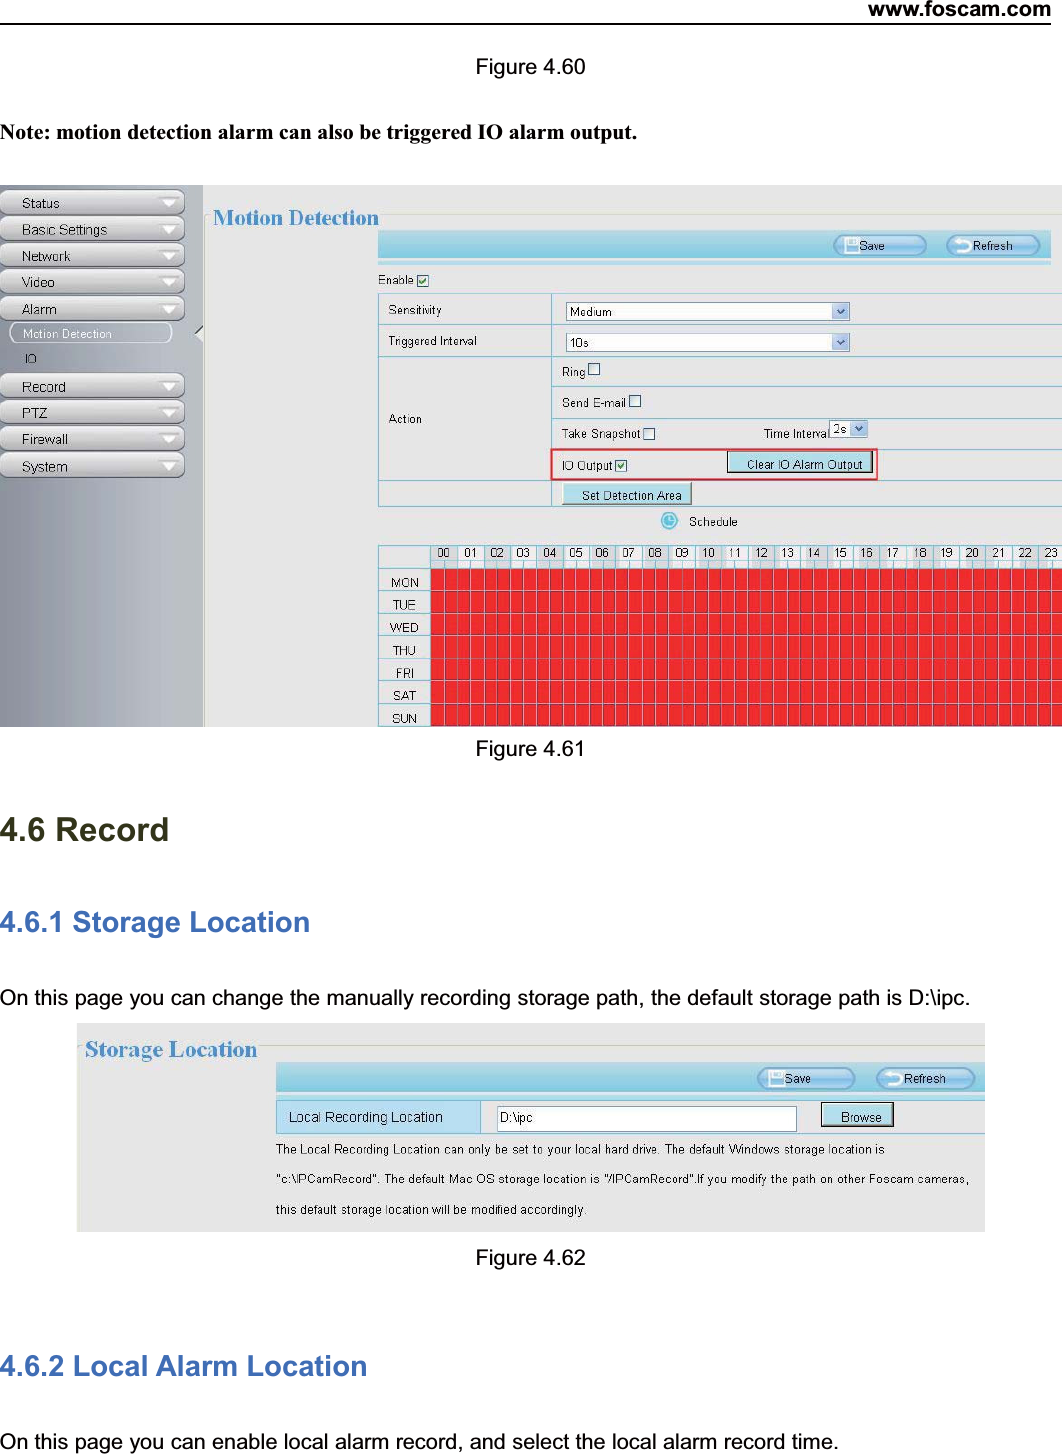Uncheck the IO Output checkbox

(621, 466)
